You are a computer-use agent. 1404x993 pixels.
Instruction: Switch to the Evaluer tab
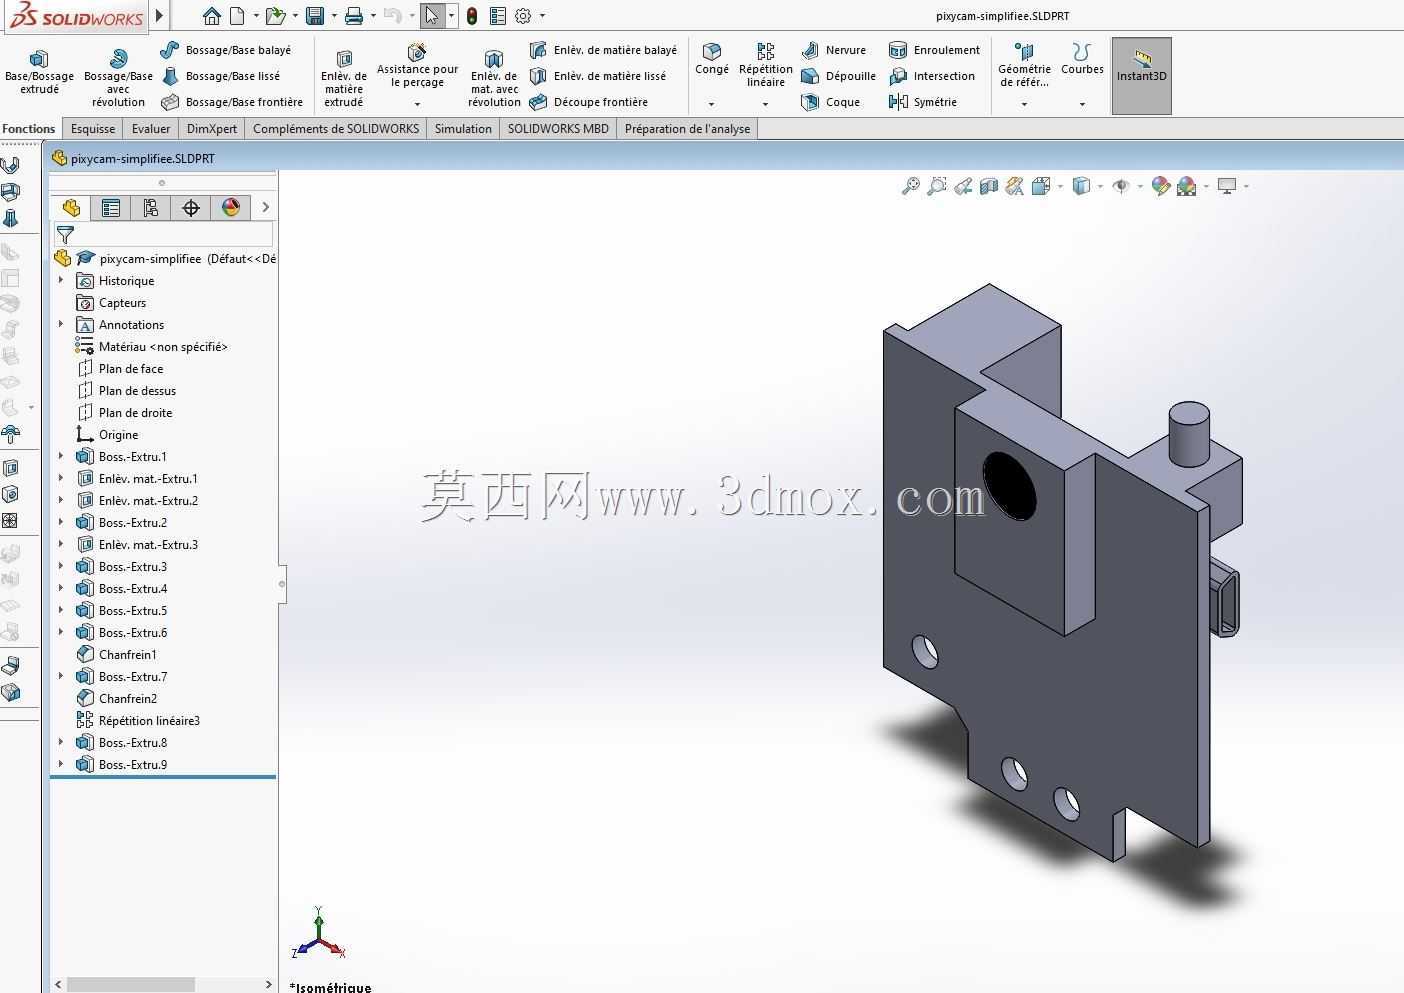tap(151, 129)
